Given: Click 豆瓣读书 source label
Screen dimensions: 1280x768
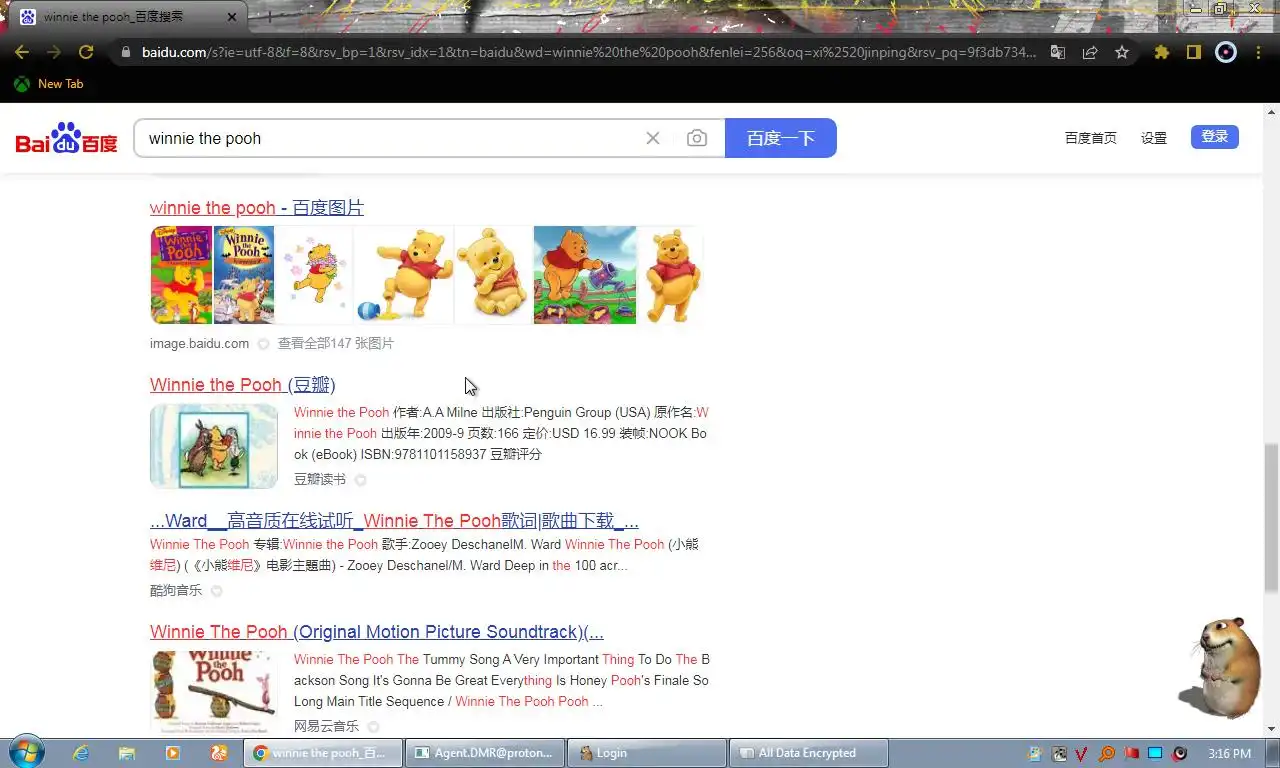Looking at the screenshot, I should point(320,480).
